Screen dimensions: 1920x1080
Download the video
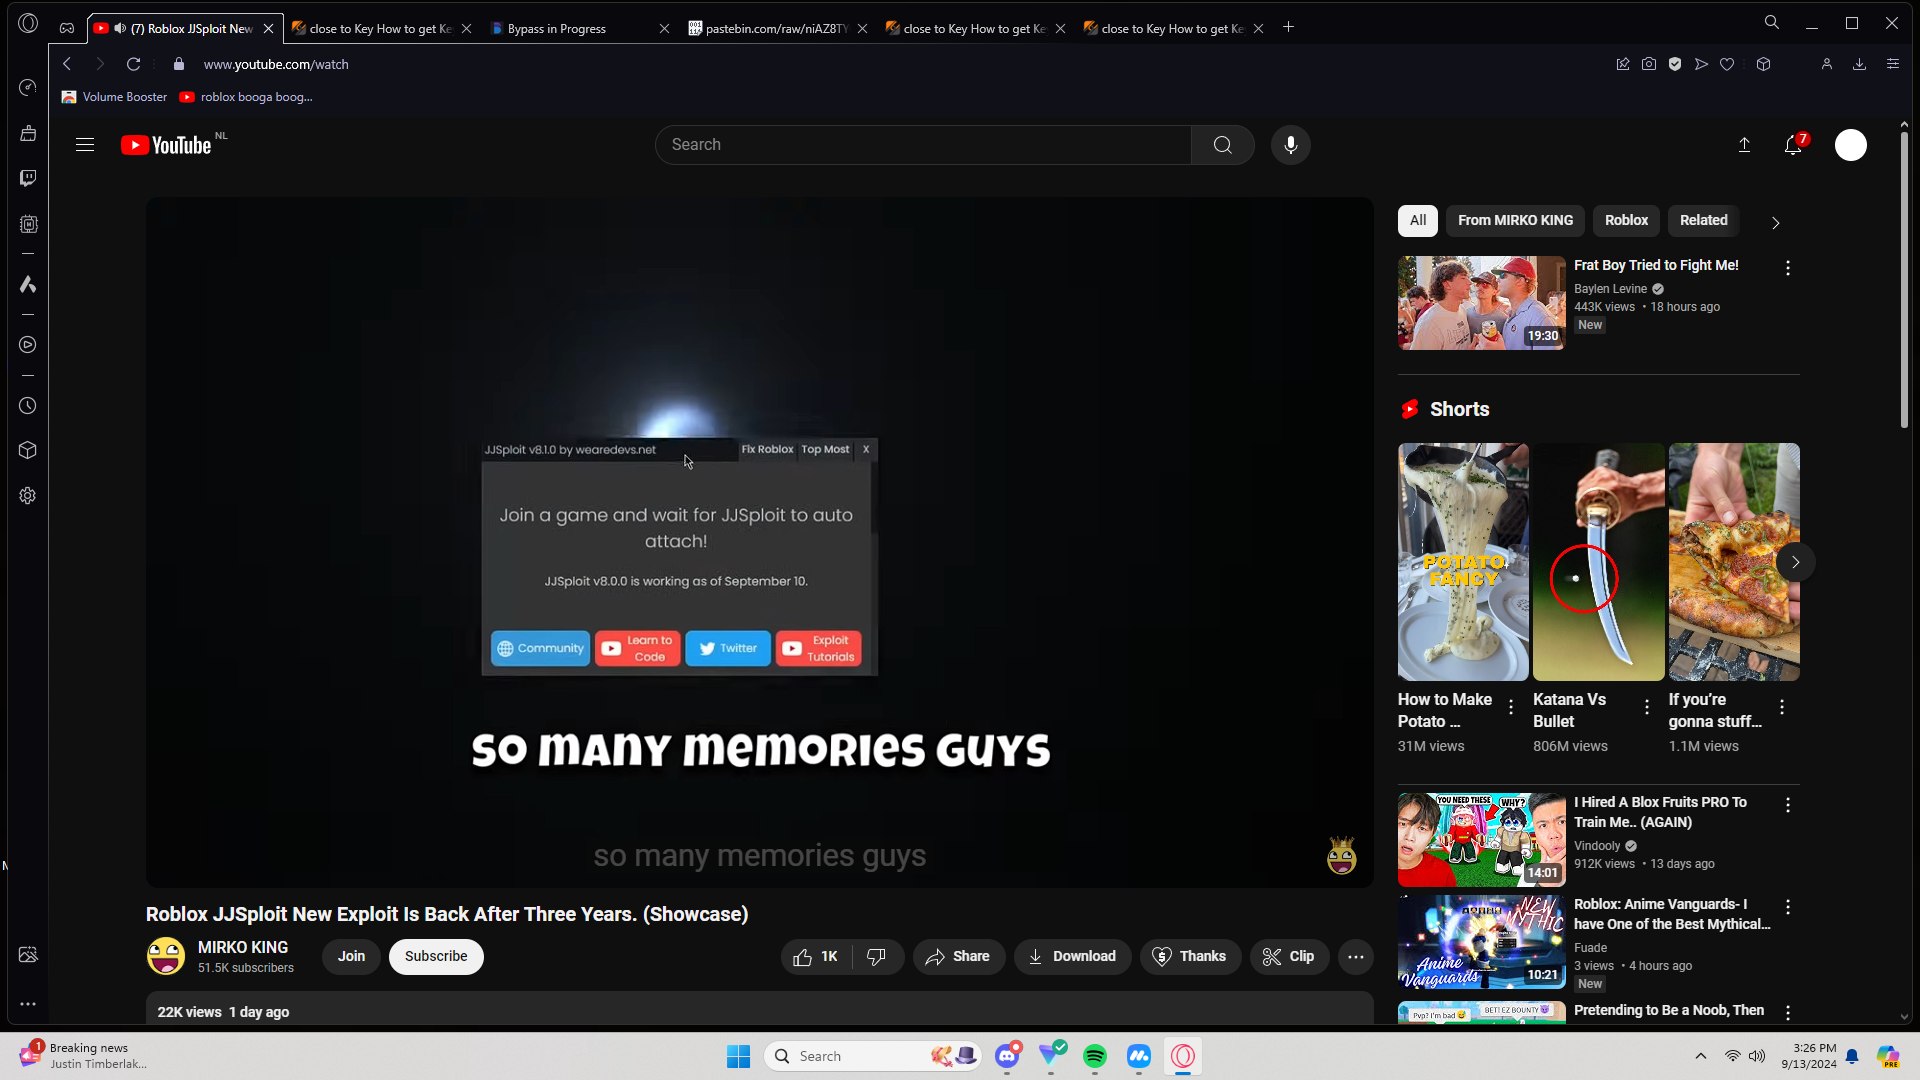point(1072,957)
